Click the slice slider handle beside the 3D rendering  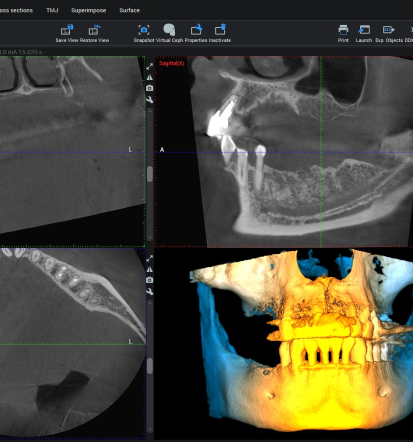tap(150, 366)
